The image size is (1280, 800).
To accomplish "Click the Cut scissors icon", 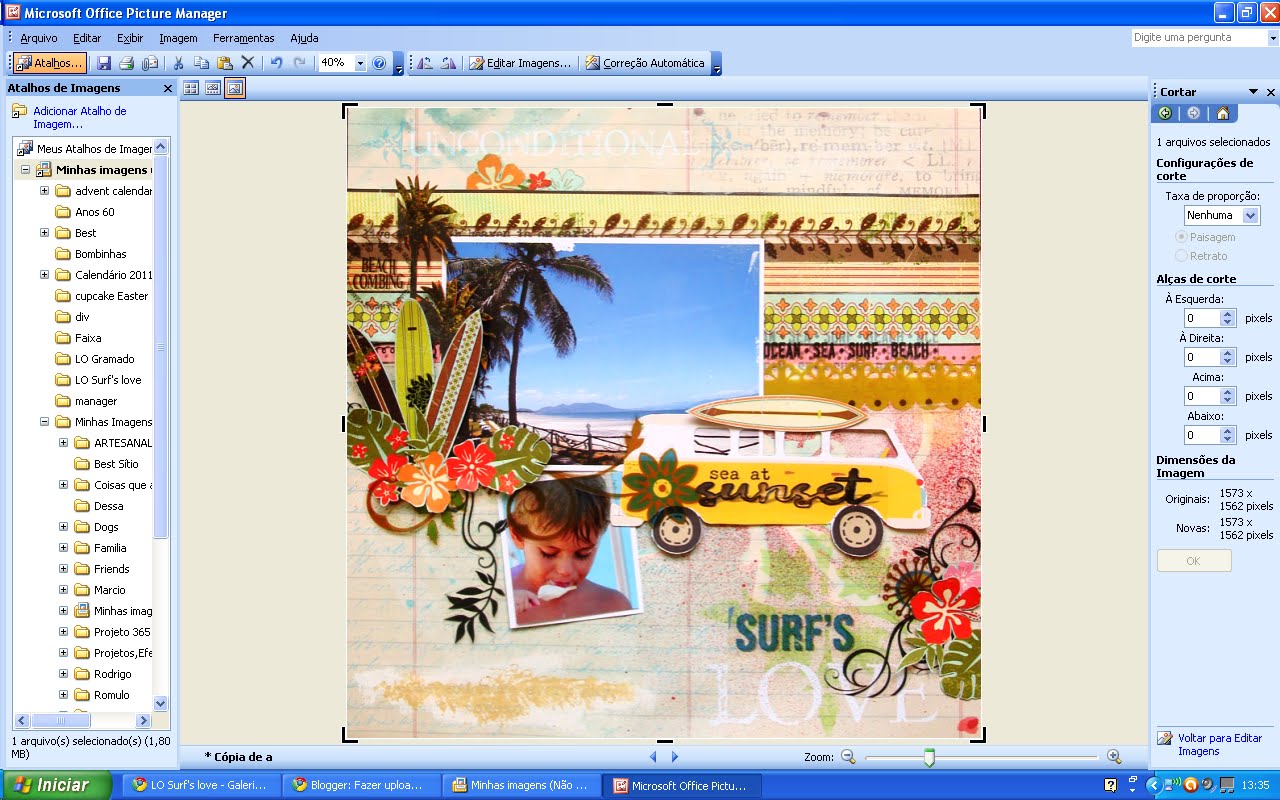I will [179, 63].
